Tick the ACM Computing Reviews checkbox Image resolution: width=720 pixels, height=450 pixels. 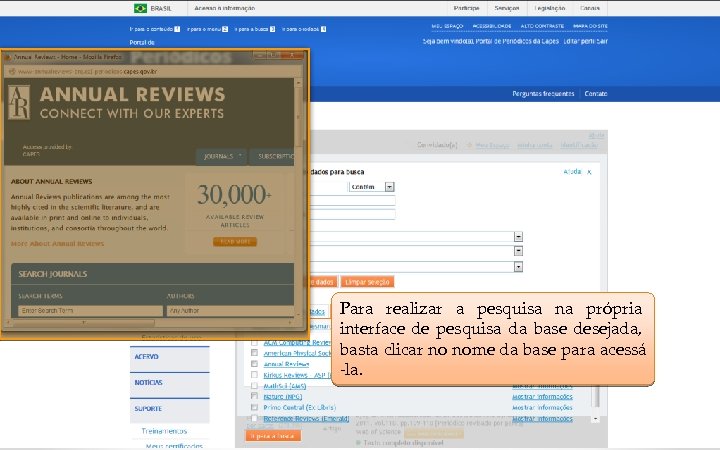(254, 343)
